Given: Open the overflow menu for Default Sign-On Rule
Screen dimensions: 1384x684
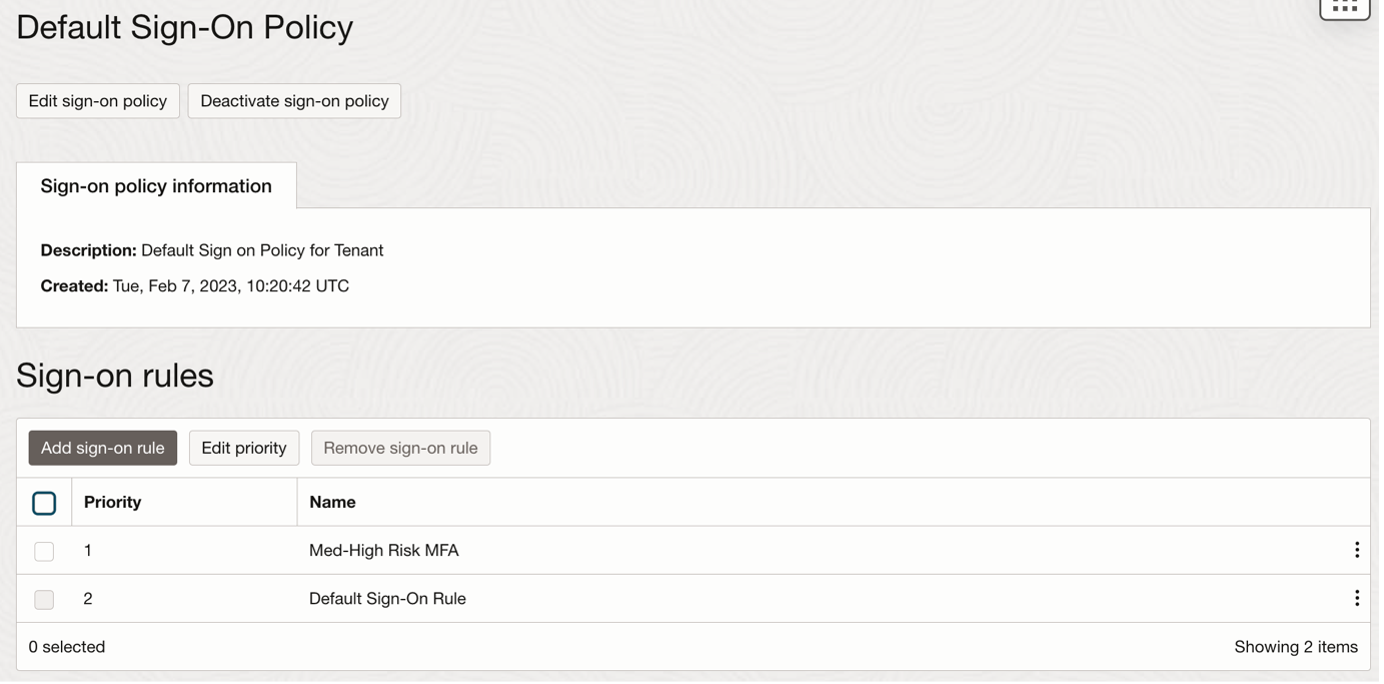Looking at the screenshot, I should click(x=1356, y=598).
